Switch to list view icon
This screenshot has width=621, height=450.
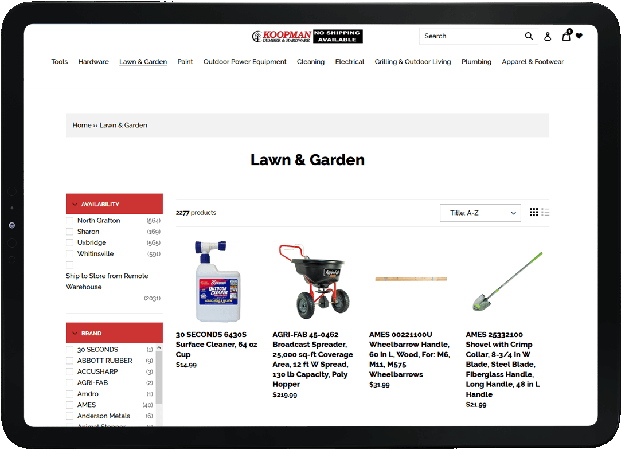545,212
